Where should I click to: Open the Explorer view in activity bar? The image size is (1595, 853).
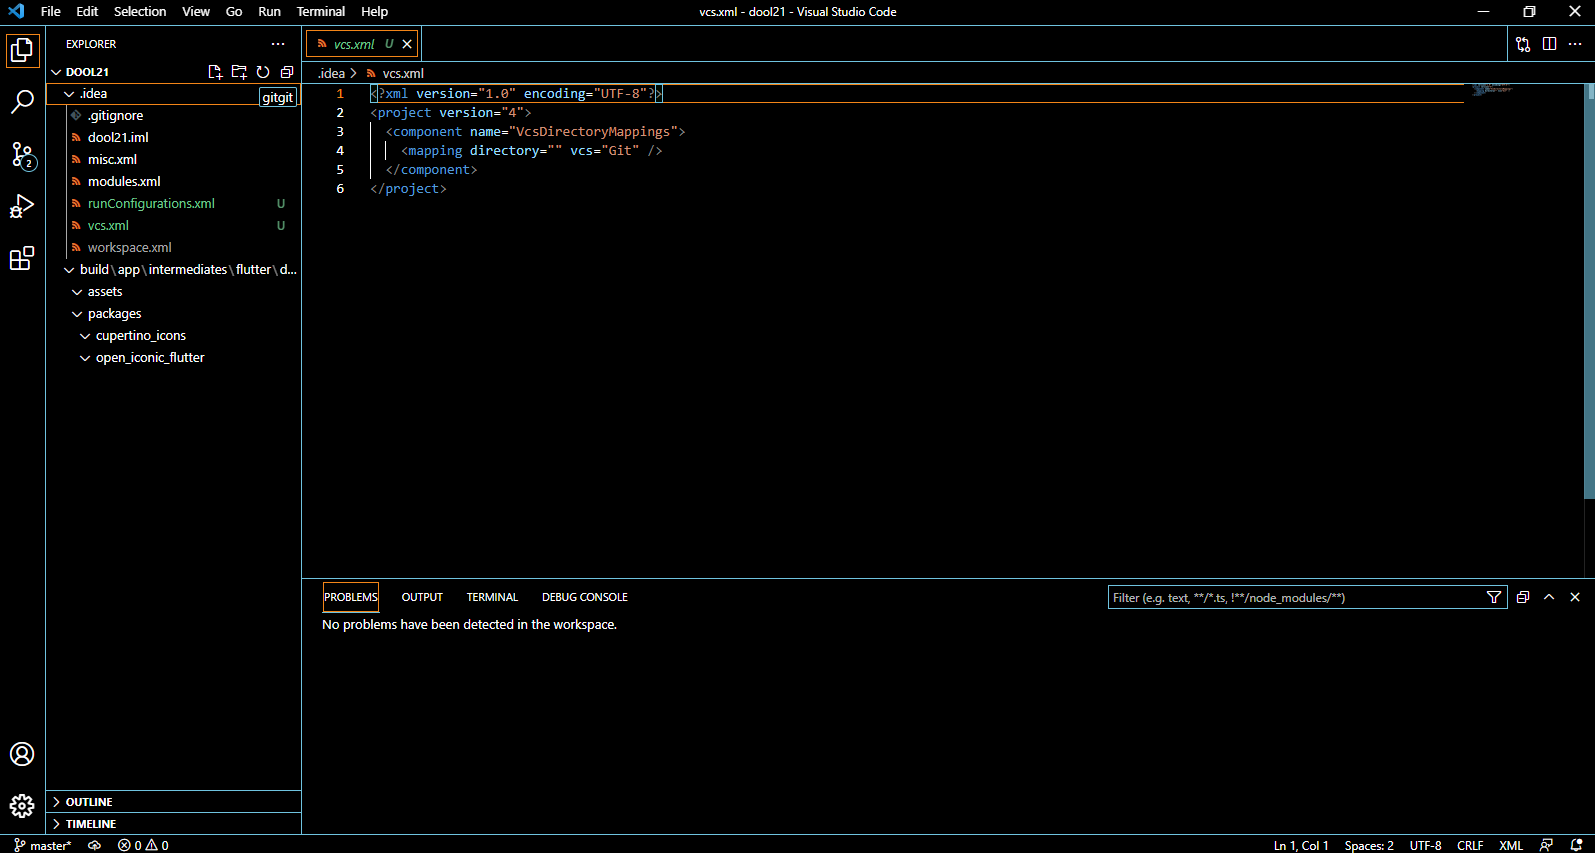coord(22,50)
